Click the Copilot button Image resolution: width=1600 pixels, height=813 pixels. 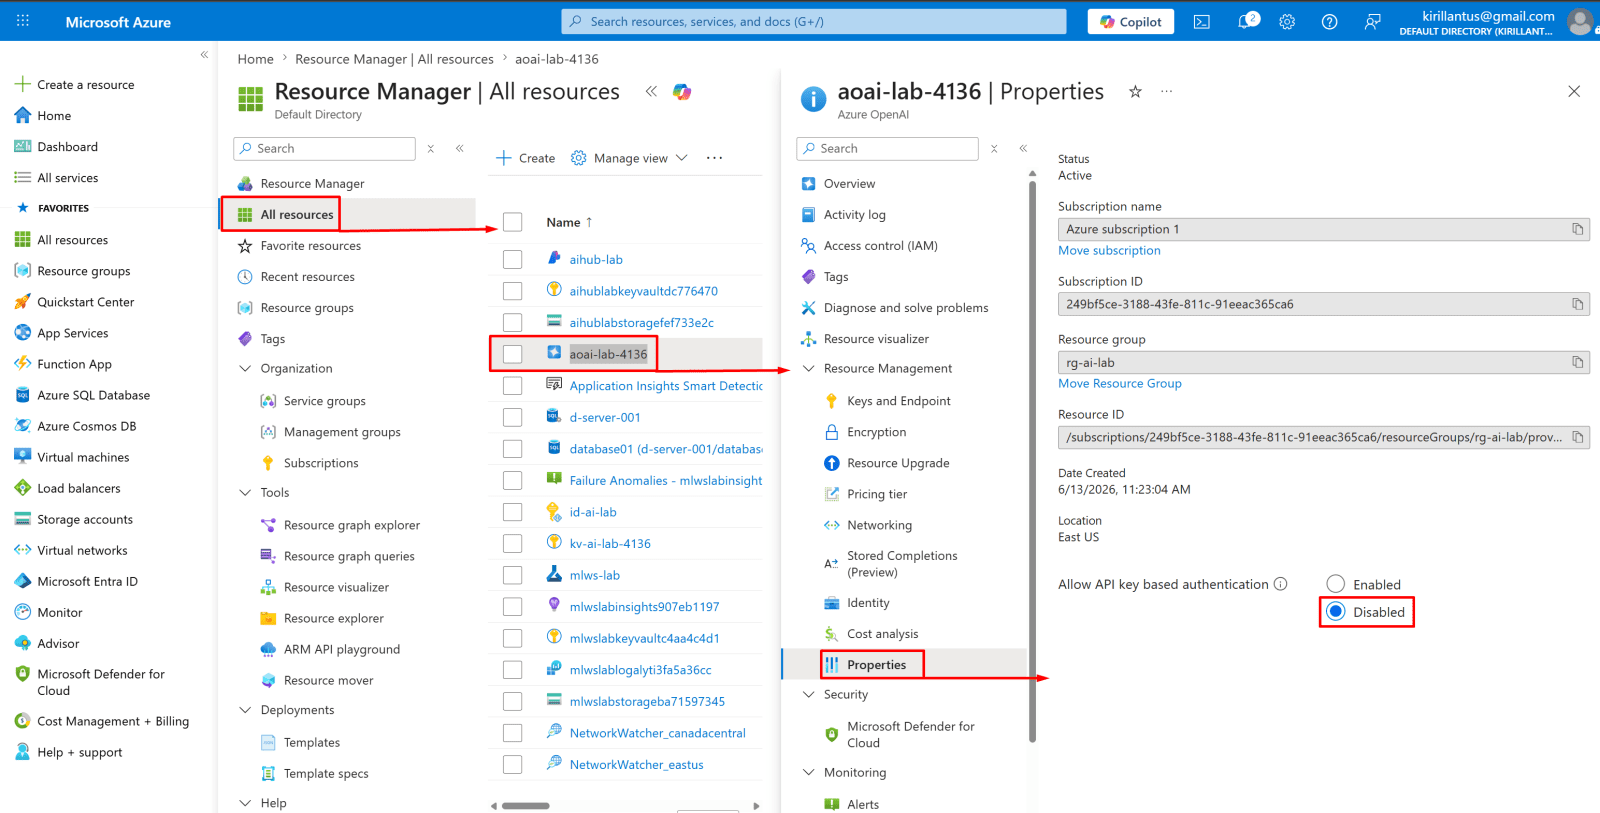click(x=1131, y=21)
